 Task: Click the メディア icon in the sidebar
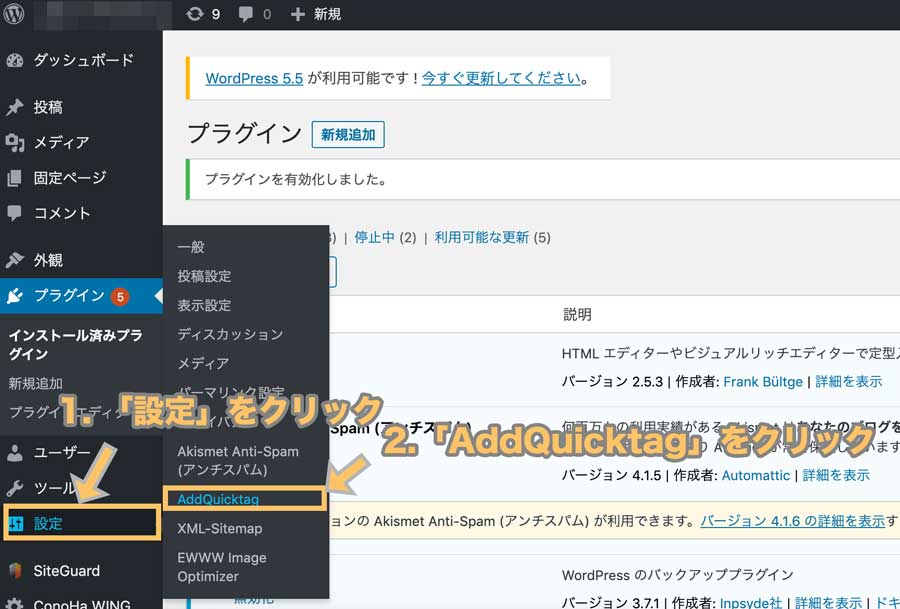click(x=15, y=142)
